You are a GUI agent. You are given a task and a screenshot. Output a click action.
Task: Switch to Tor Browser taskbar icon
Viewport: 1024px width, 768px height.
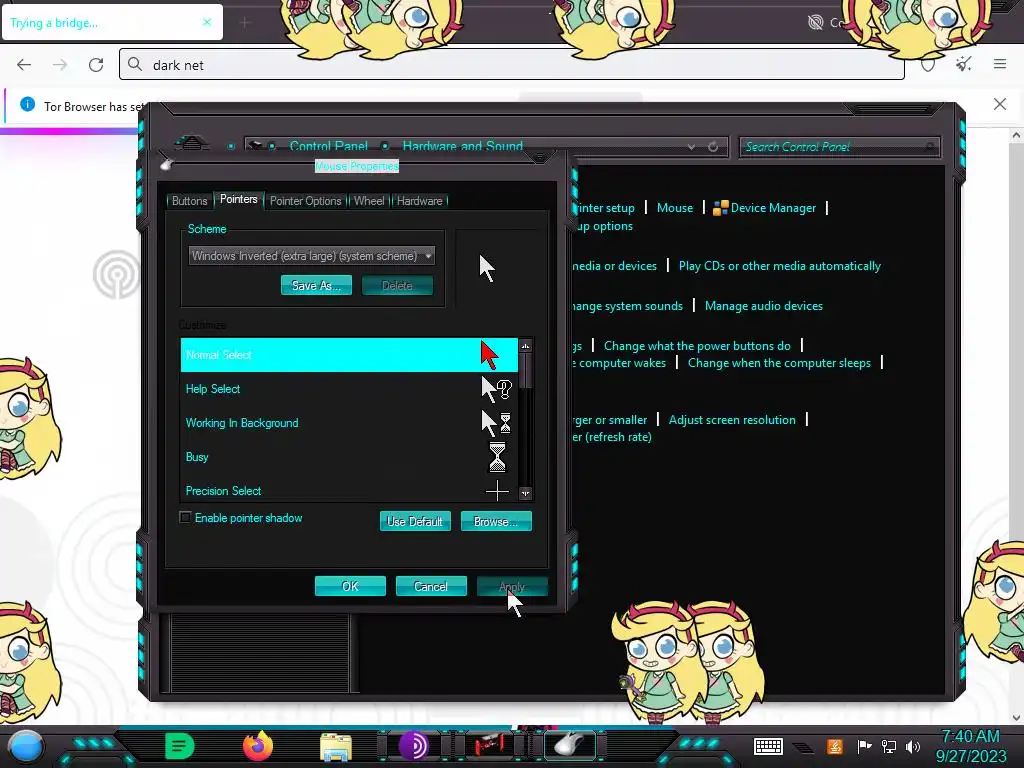click(x=413, y=746)
